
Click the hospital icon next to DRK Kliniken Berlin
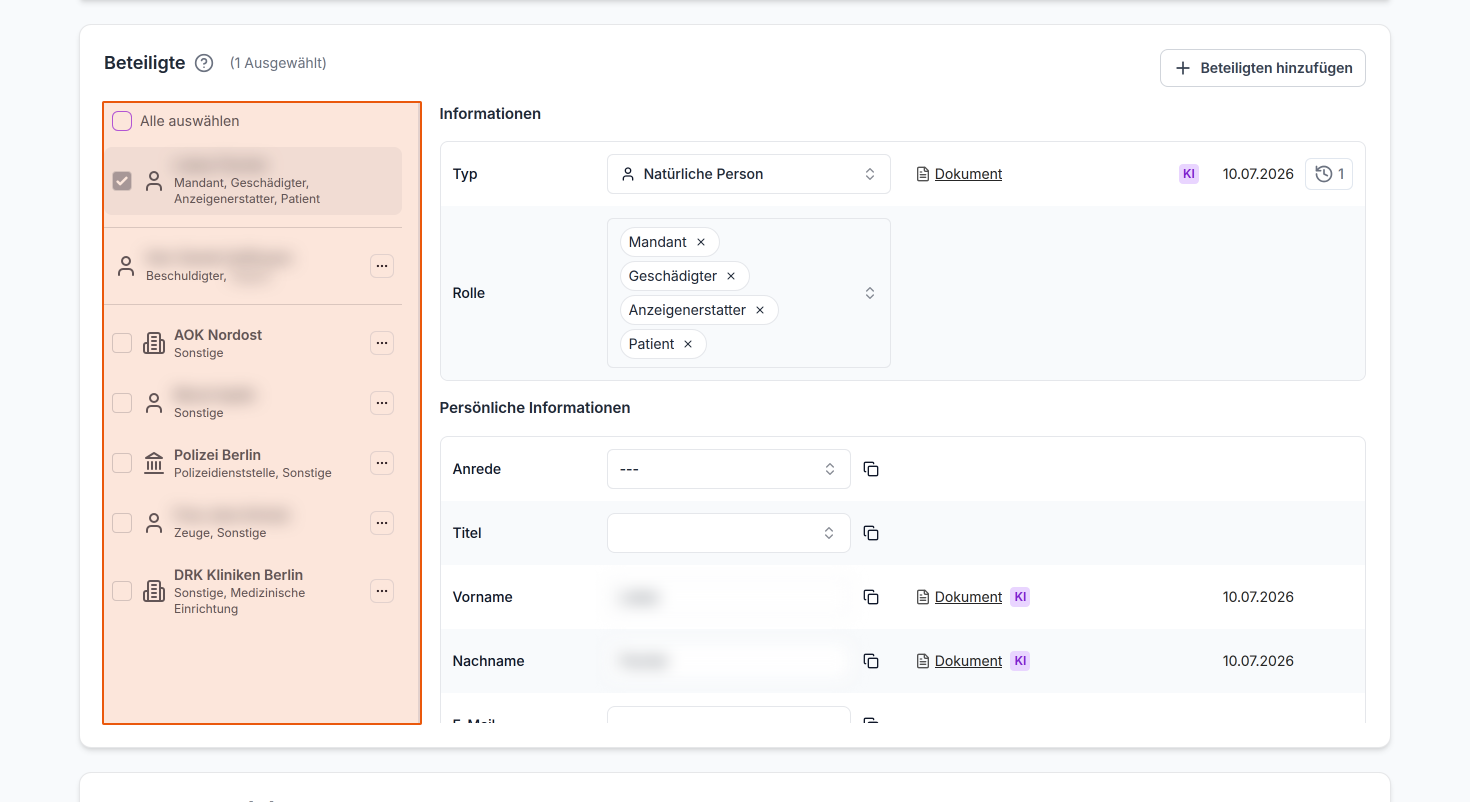pyautogui.click(x=154, y=591)
